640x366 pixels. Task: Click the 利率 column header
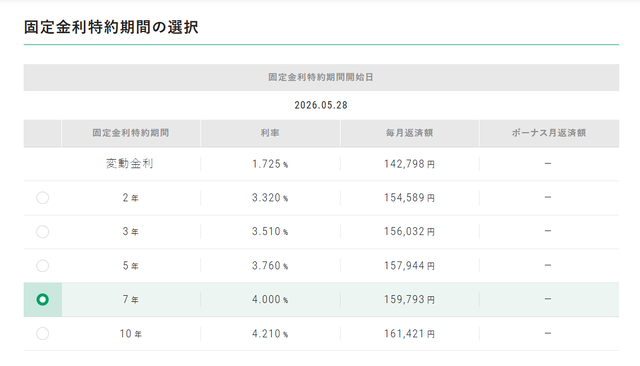point(270,133)
